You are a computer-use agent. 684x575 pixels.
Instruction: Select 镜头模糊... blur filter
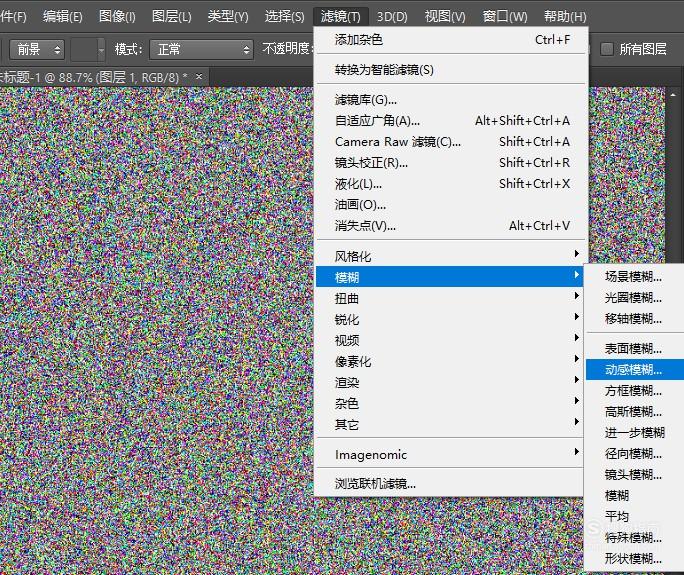[635, 474]
